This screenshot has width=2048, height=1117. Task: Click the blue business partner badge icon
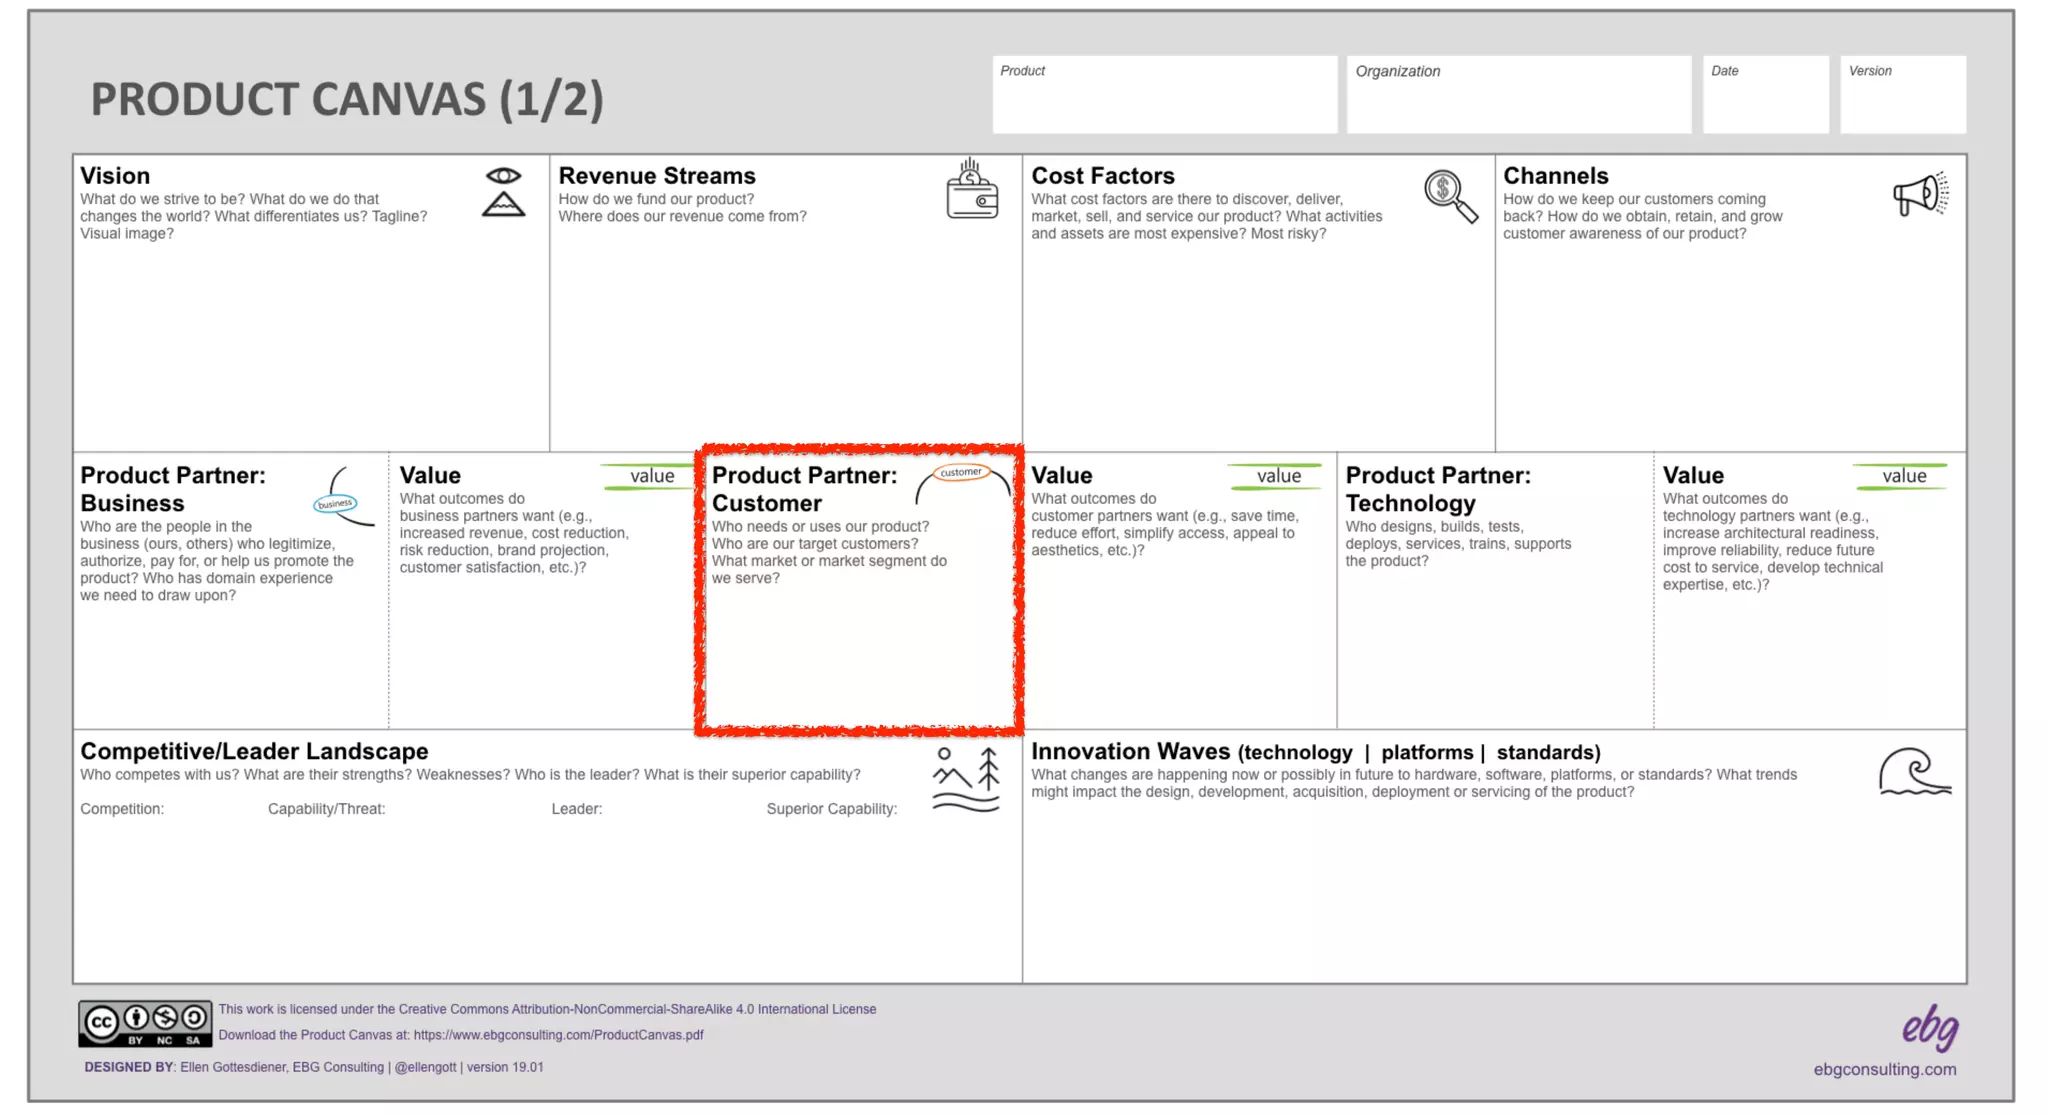[x=337, y=502]
